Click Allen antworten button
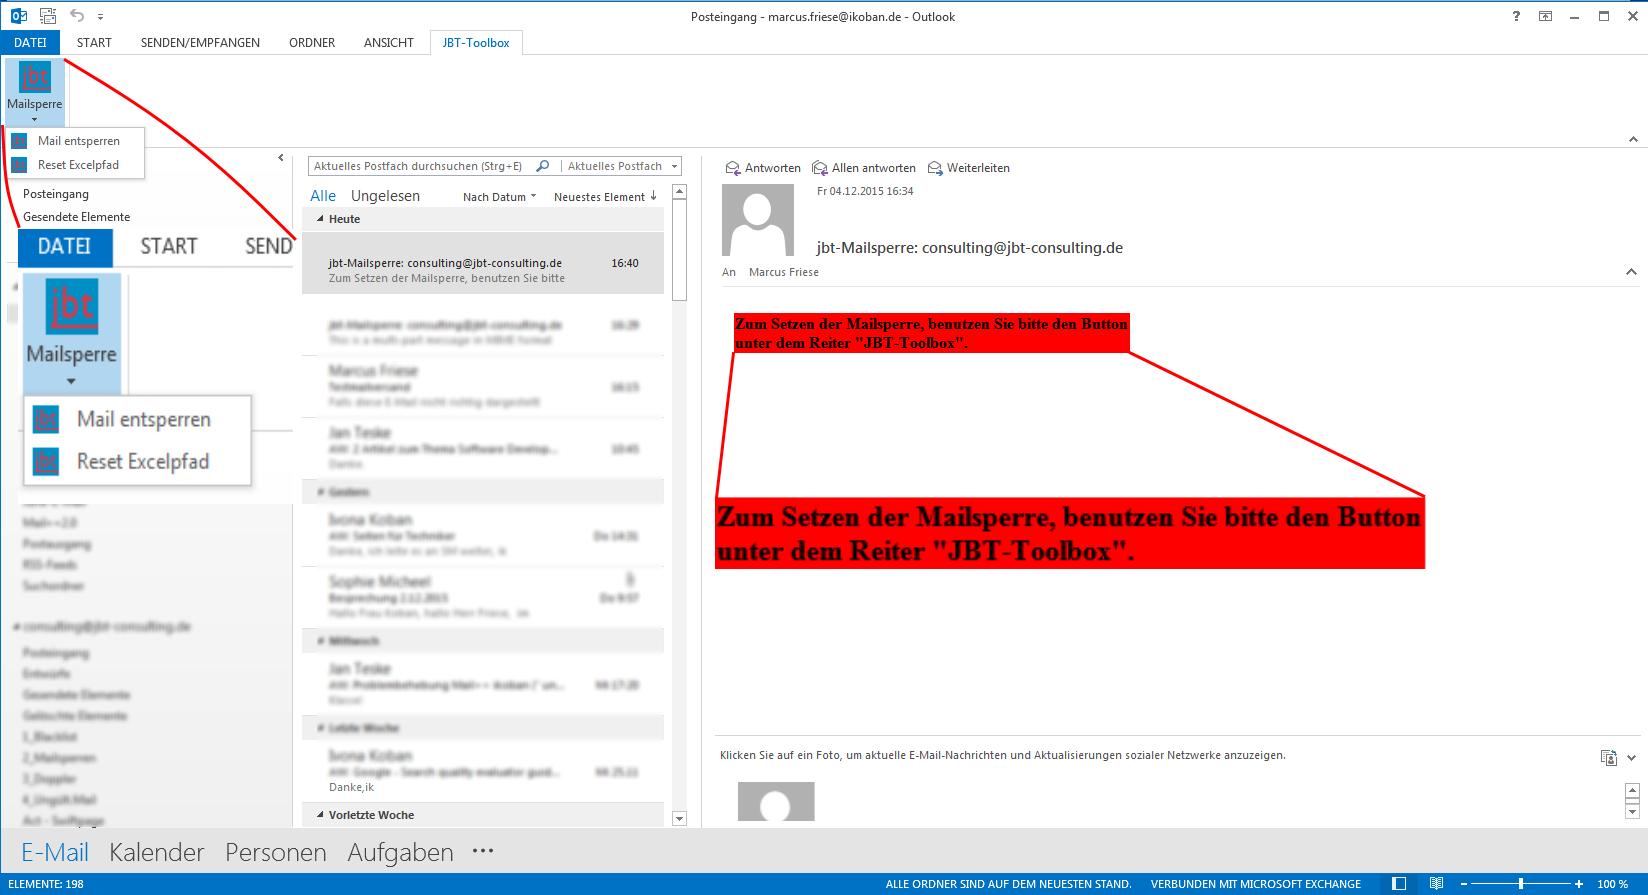1648x895 pixels. [864, 168]
